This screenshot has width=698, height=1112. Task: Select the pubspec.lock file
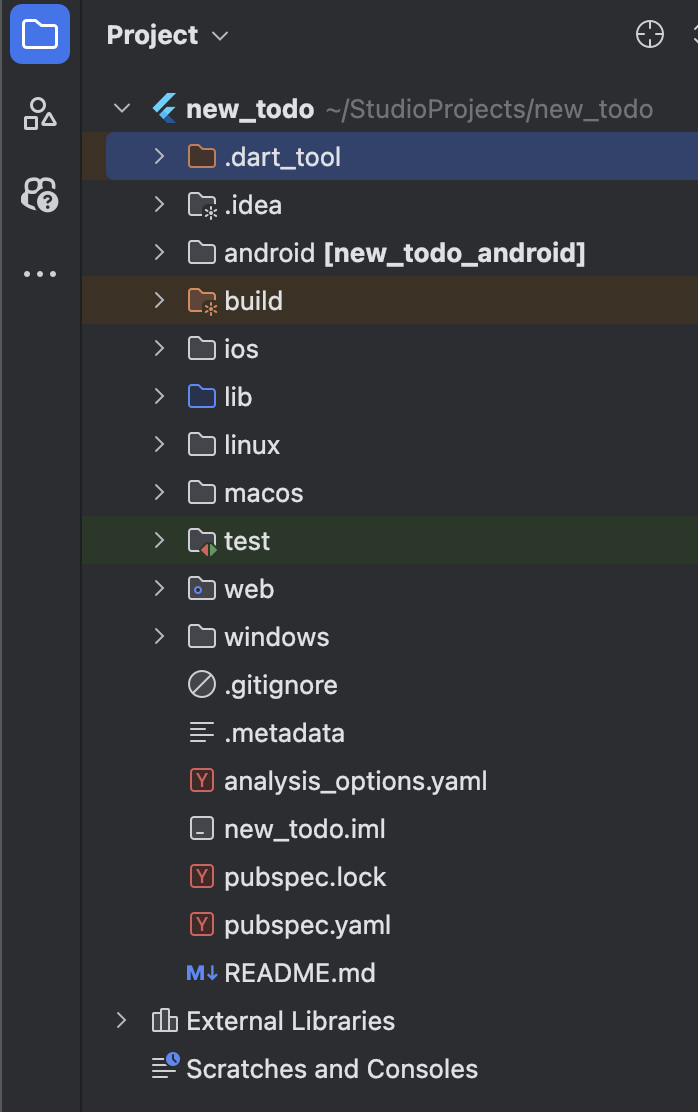(x=305, y=877)
